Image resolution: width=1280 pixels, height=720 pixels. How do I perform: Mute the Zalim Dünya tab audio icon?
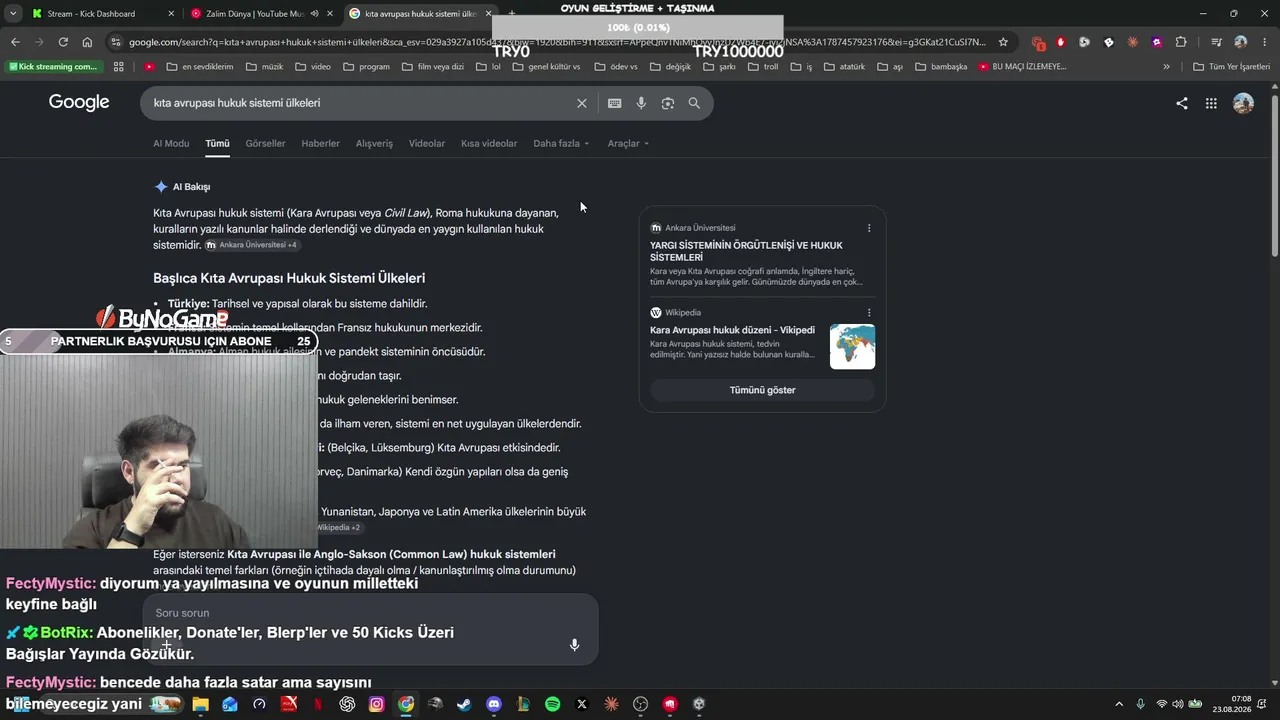coord(314,14)
